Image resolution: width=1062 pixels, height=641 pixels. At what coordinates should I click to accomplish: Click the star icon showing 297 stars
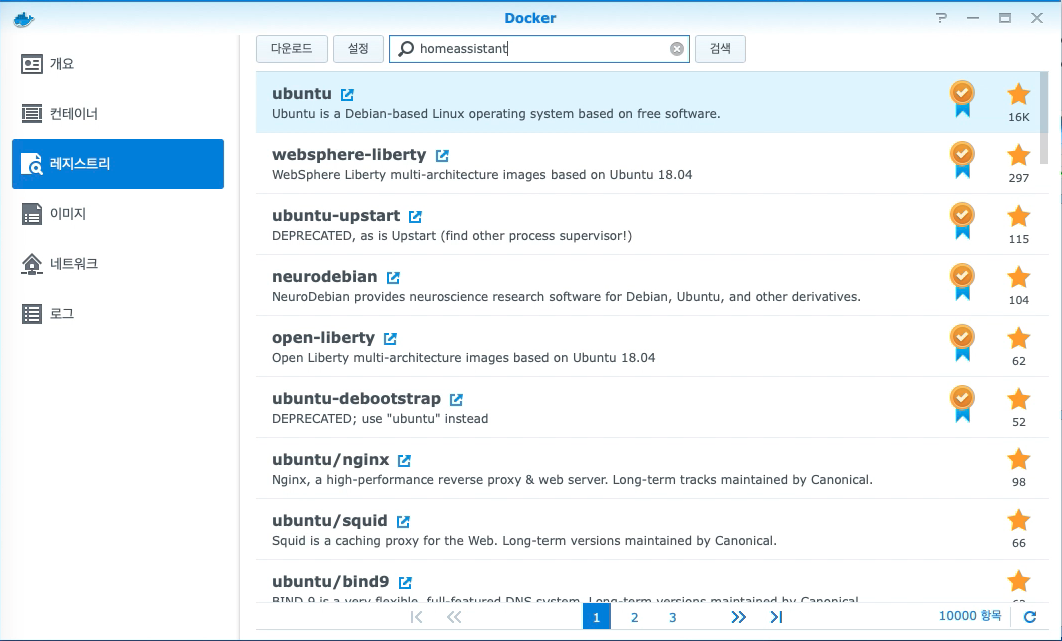(1018, 155)
